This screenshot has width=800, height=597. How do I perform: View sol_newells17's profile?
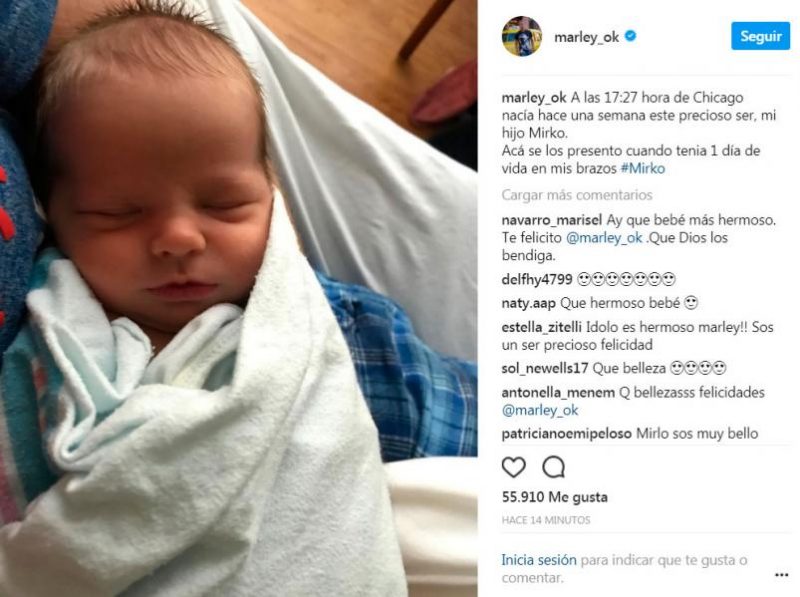544,368
